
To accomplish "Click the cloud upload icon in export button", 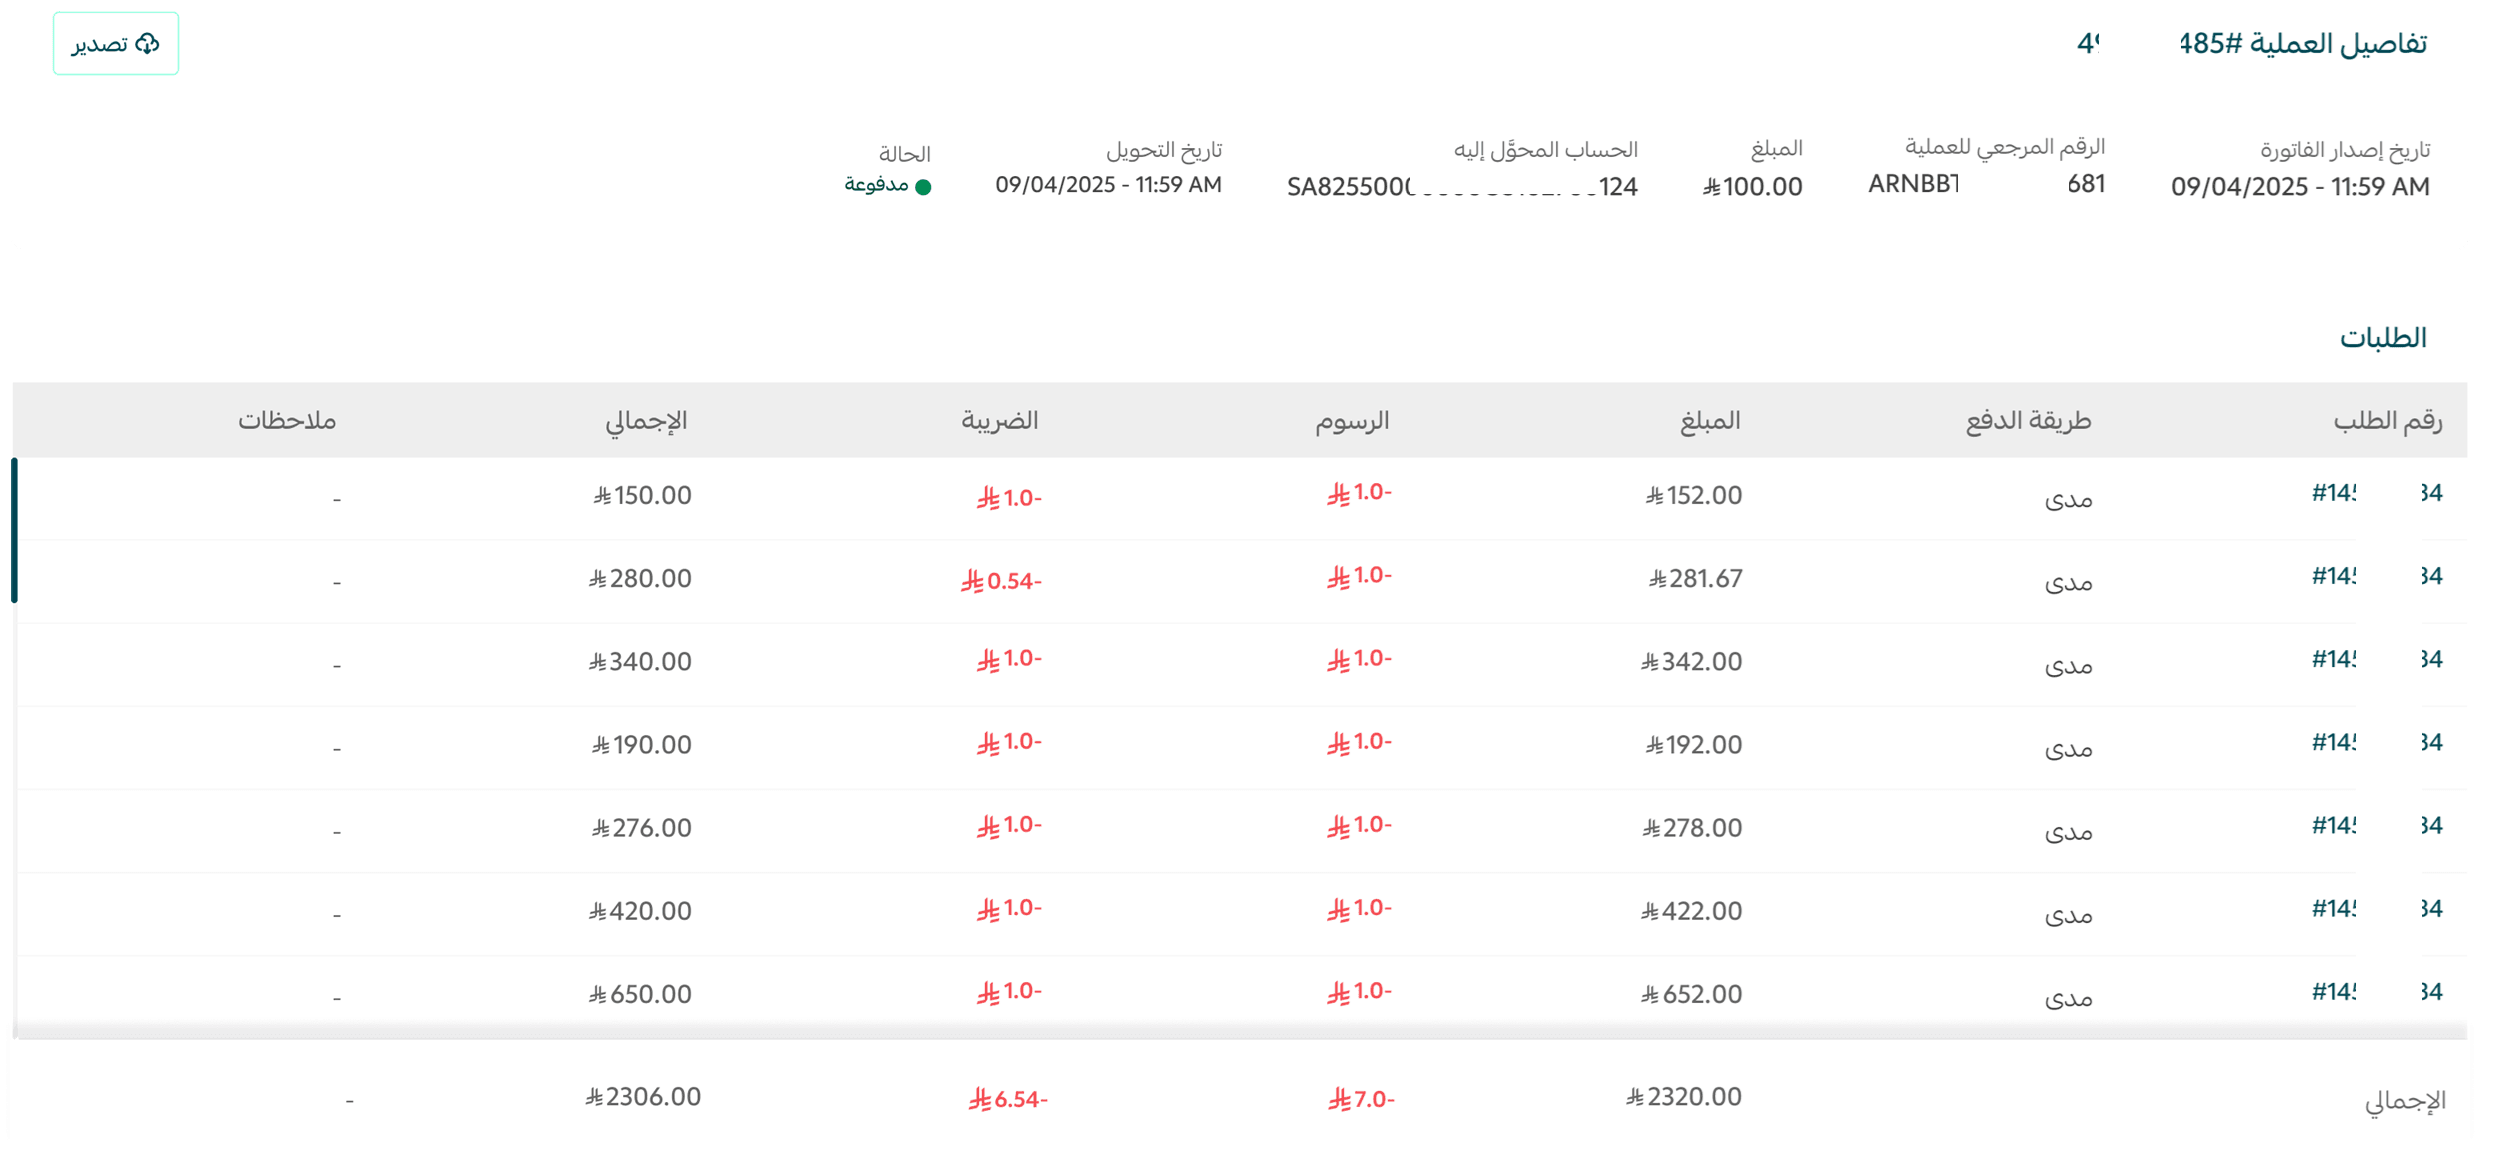I will tap(148, 44).
